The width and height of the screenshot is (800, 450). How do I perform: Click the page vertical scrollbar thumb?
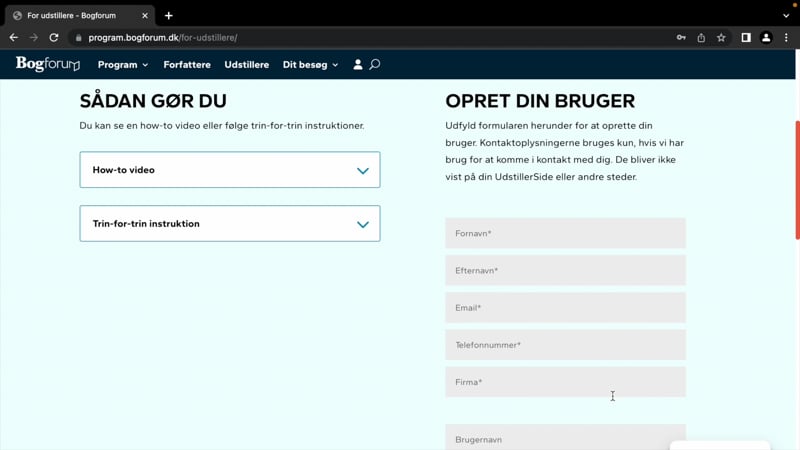point(797,180)
